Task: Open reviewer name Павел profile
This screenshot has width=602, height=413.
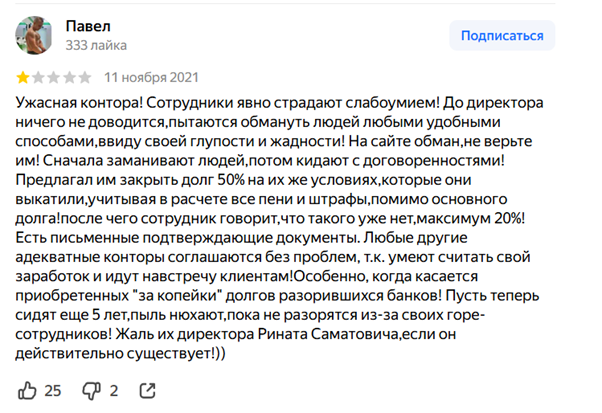Action: [87, 25]
